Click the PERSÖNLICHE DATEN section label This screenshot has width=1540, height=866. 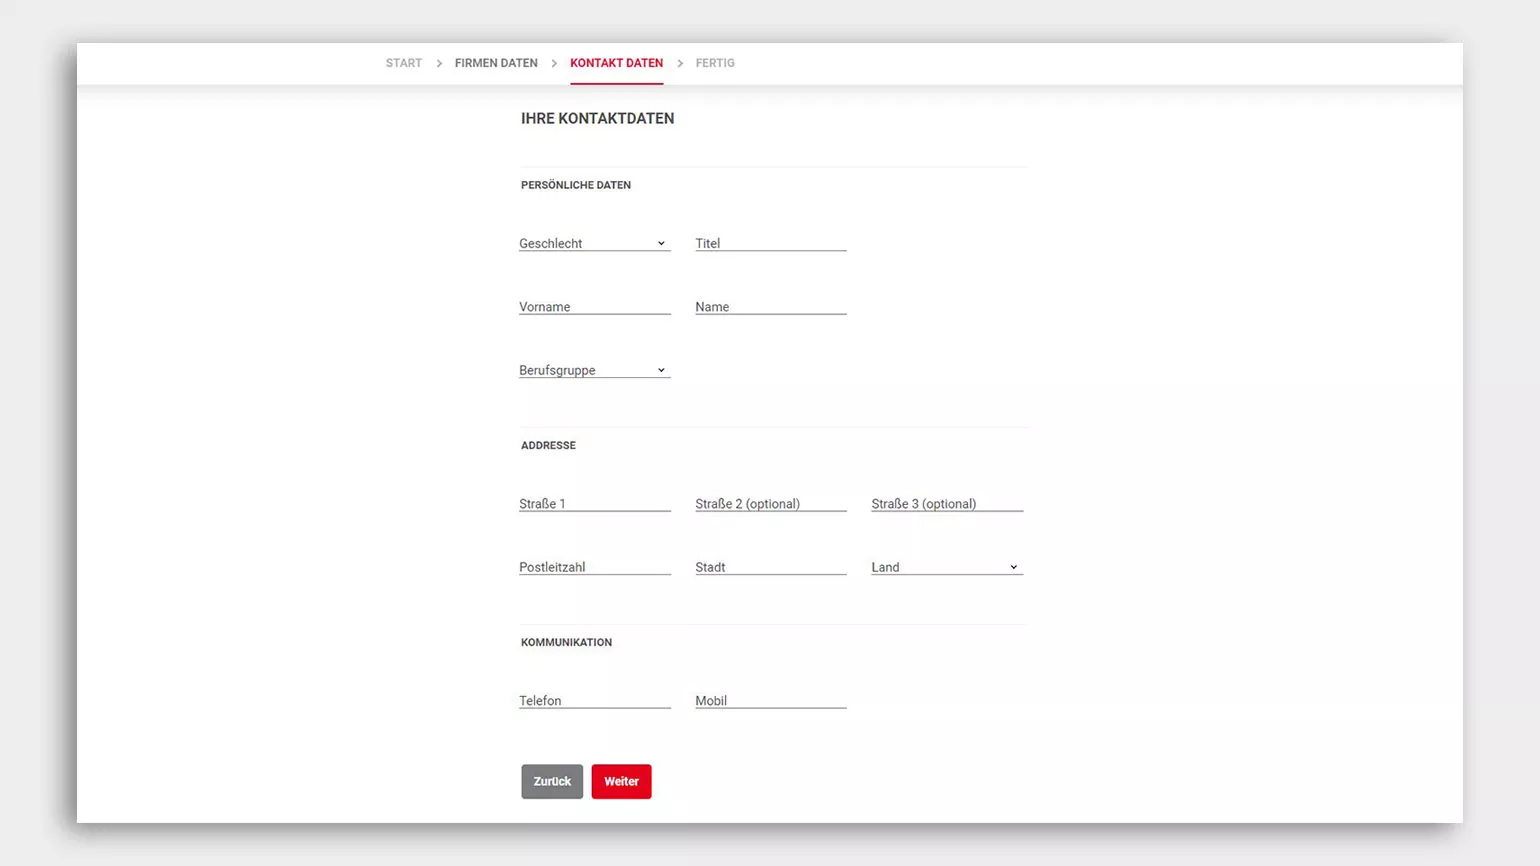575,185
